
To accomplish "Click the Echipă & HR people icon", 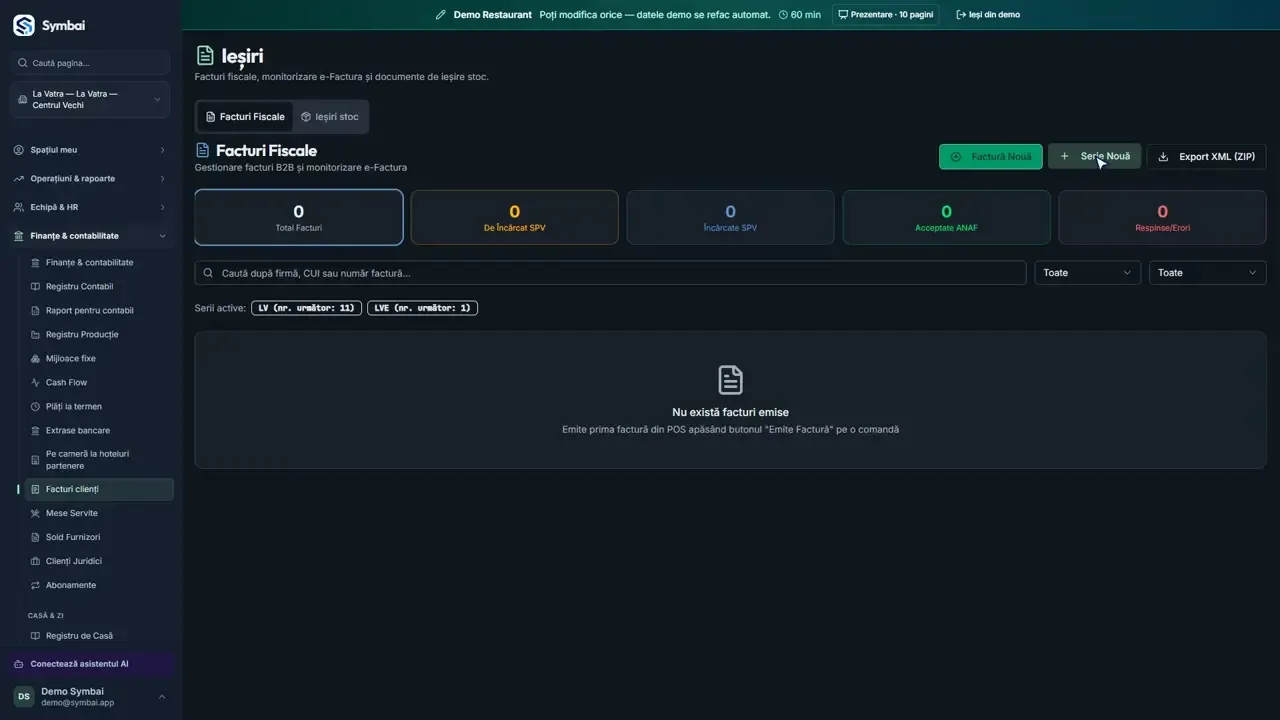I will (19, 207).
